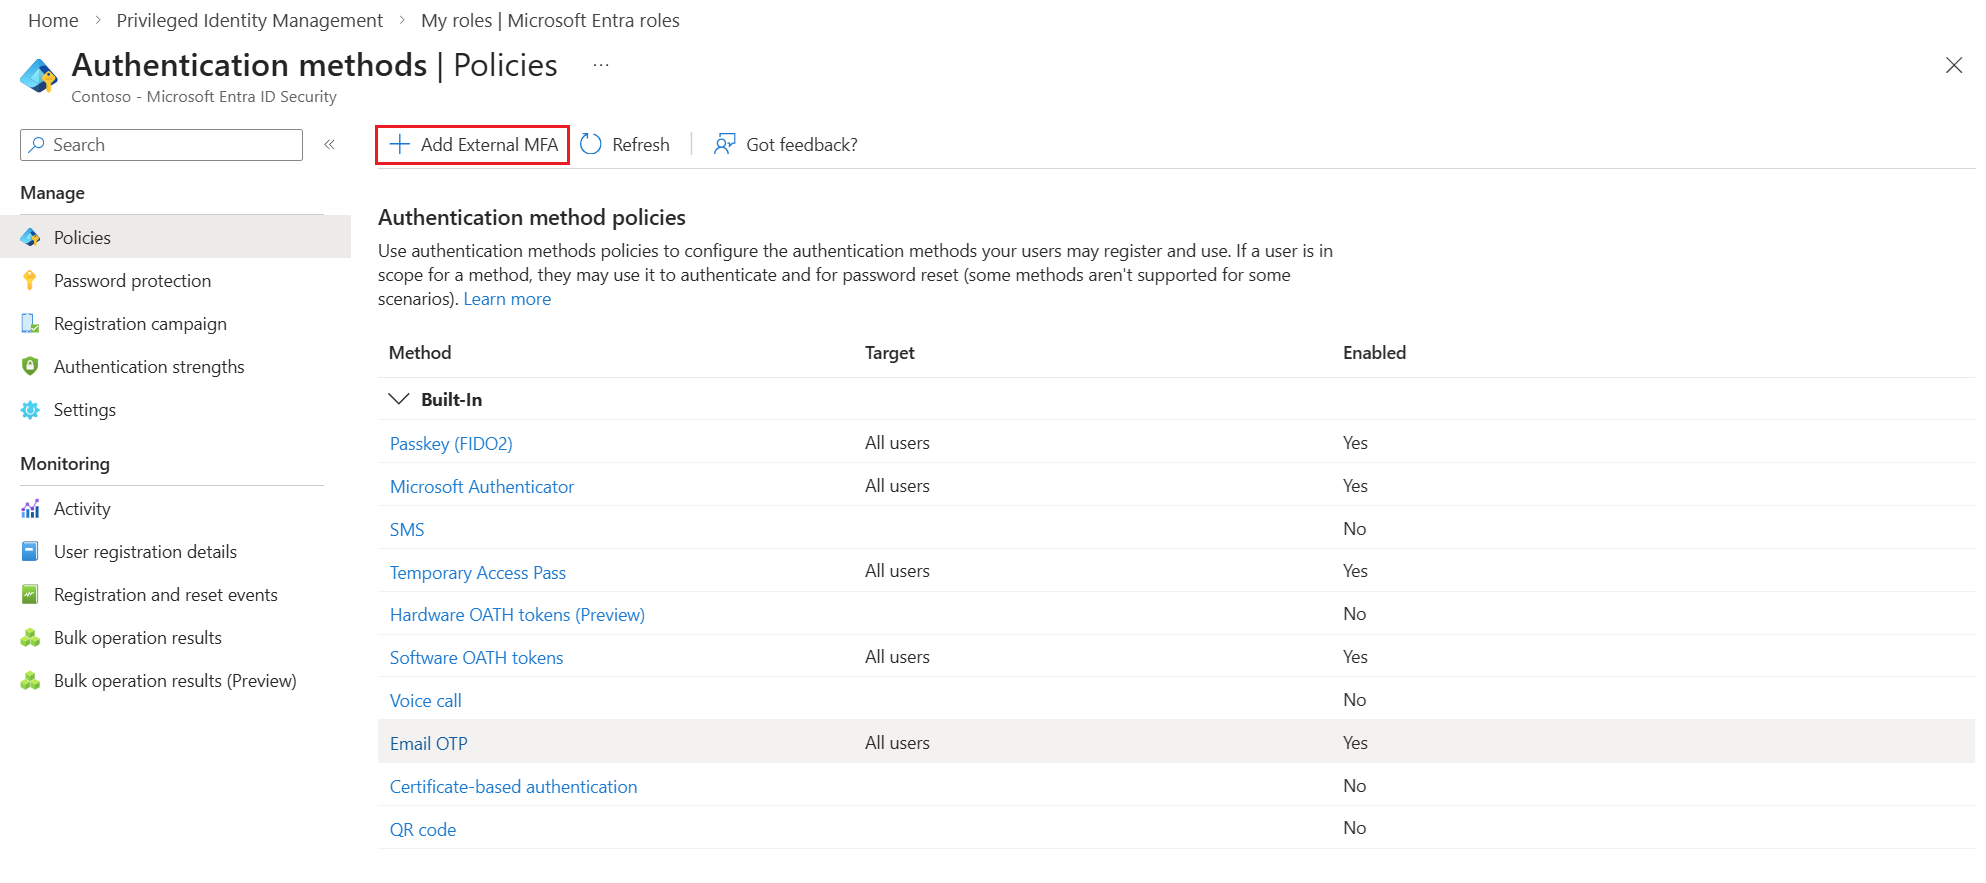
Task: Click the feedback person icon
Action: 725,144
